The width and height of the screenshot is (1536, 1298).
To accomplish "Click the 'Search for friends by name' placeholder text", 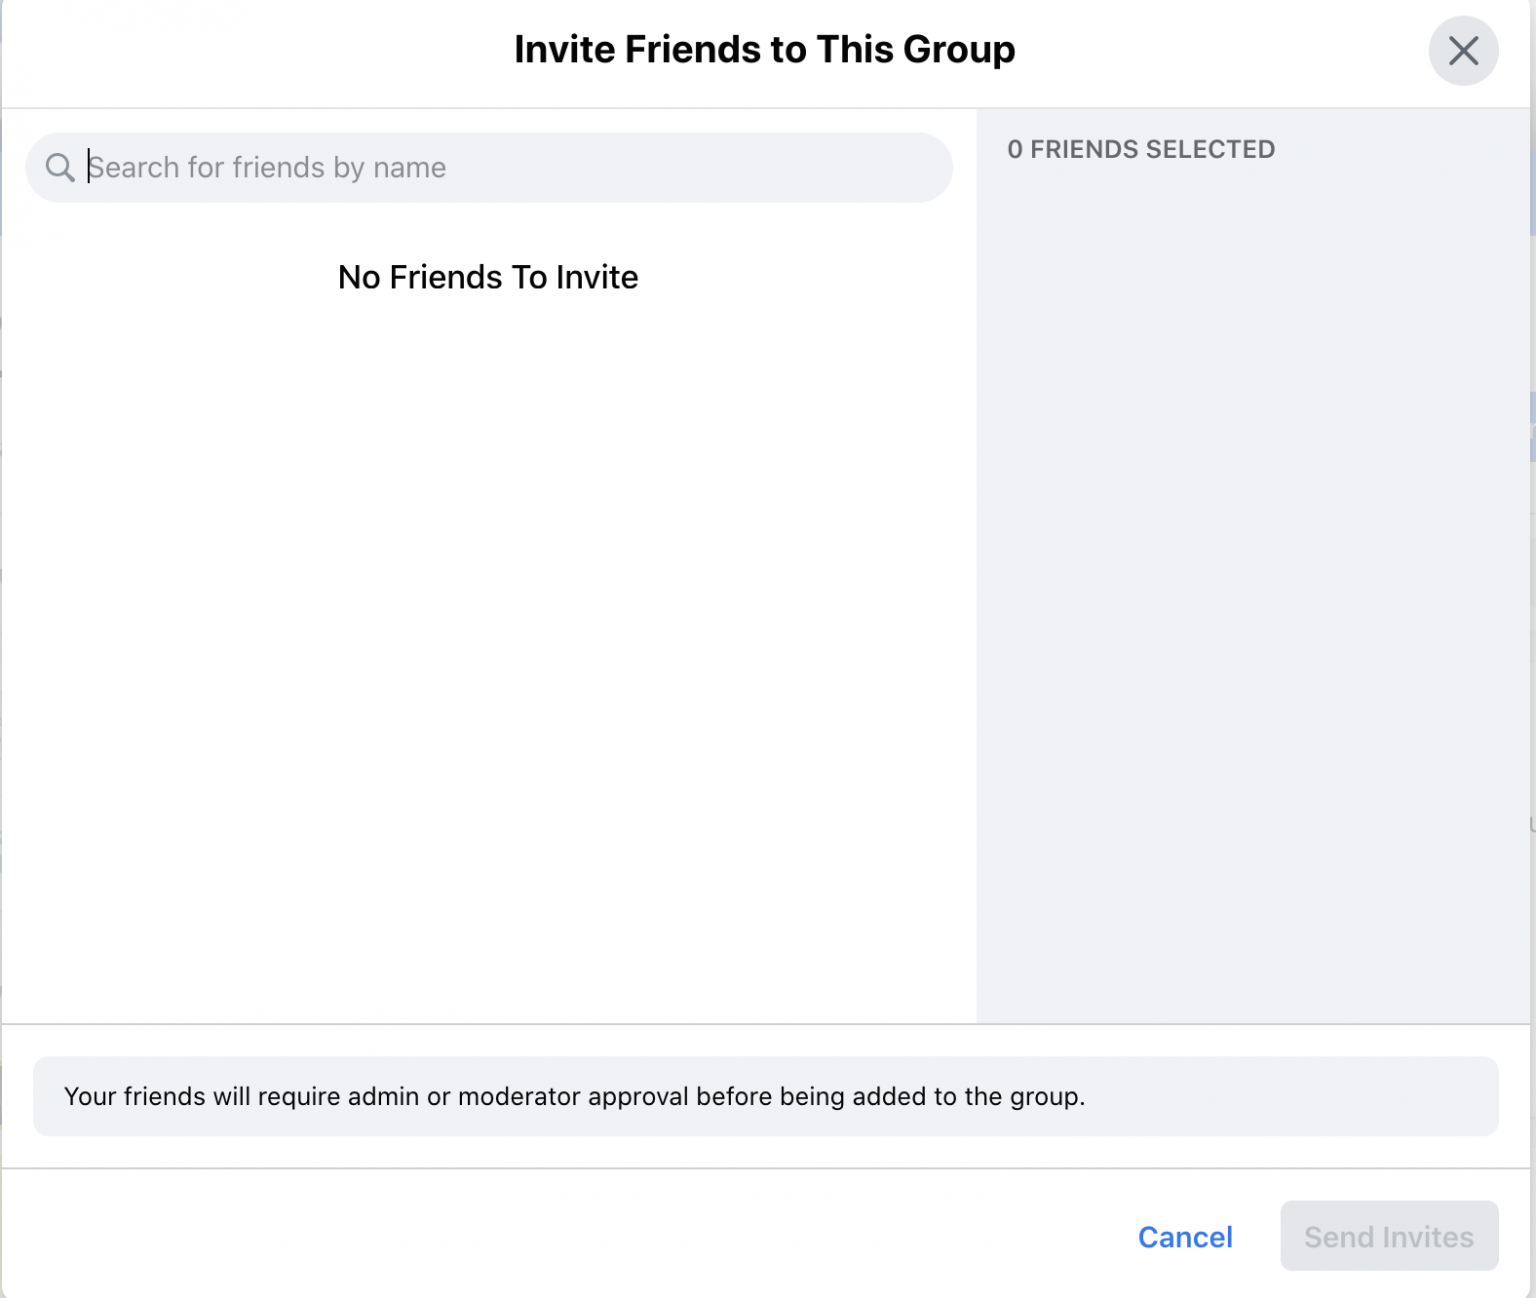I will click(267, 167).
